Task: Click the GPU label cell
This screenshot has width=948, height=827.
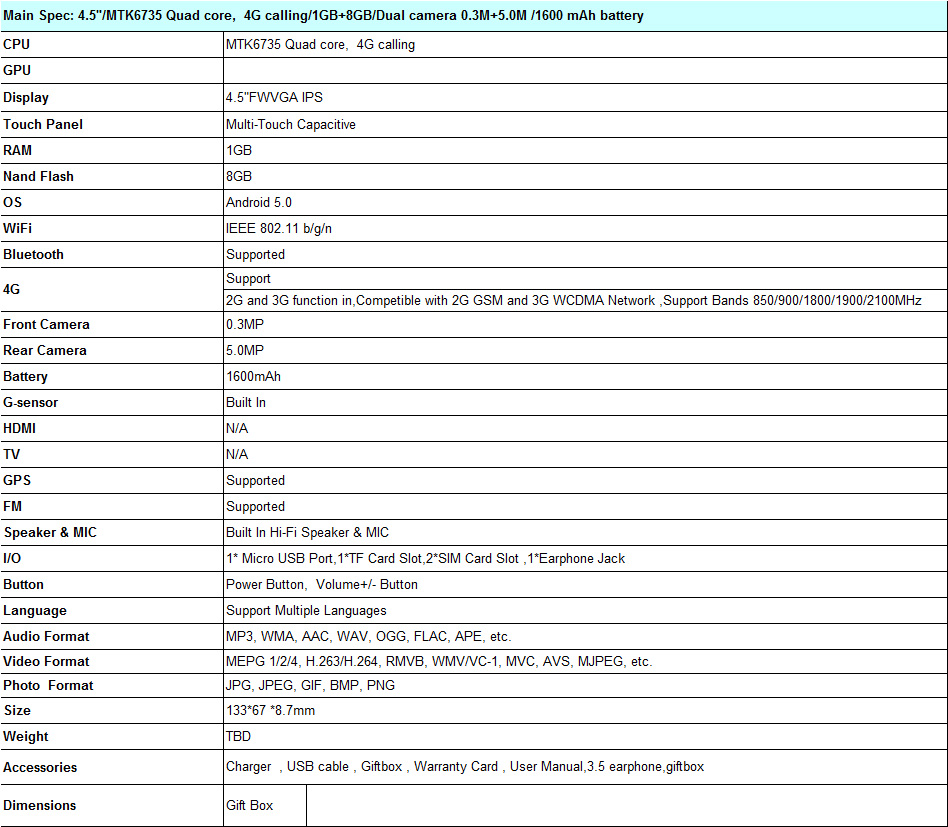Action: 112,71
